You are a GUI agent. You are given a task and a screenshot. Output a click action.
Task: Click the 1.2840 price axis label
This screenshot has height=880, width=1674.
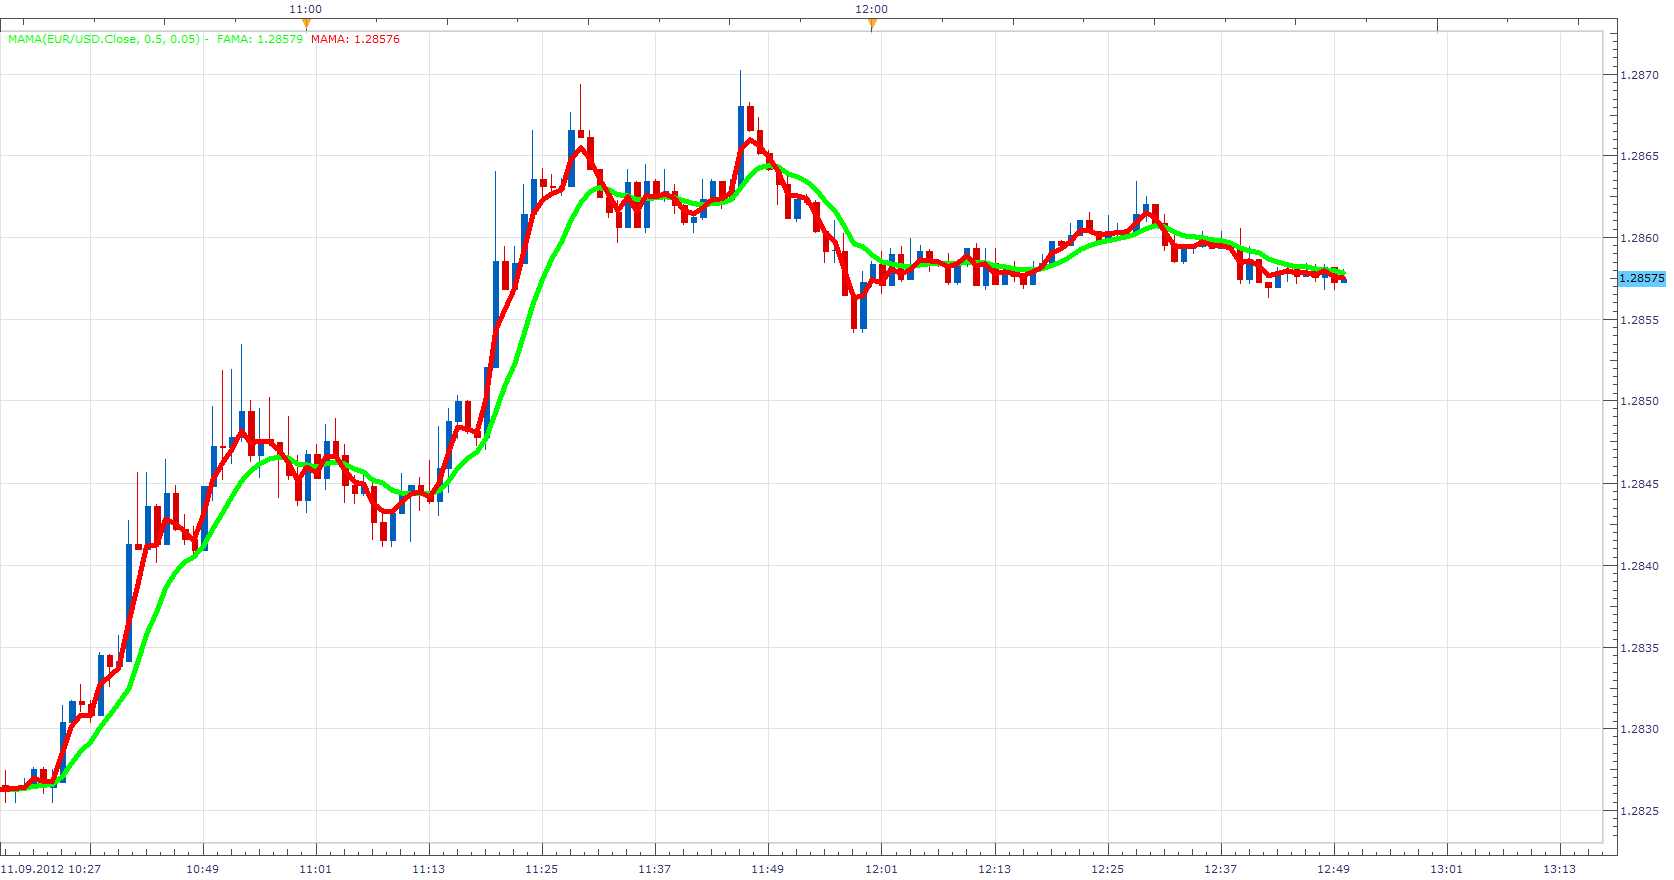[x=1640, y=566]
